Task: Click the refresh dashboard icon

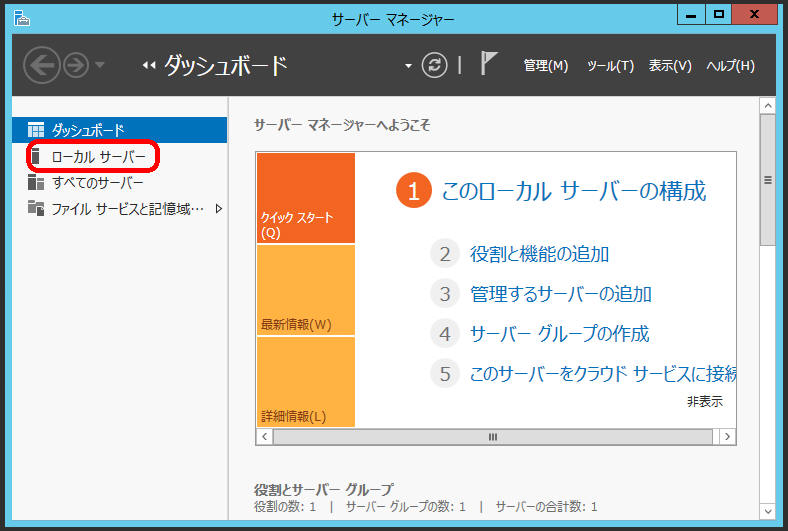Action: [x=435, y=65]
